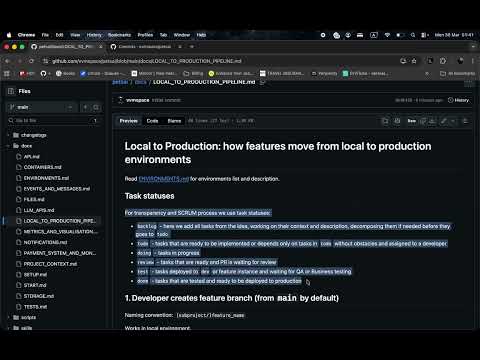Open SETUP.md in the file tree
This screenshot has height=360, width=480.
[x=35, y=274]
